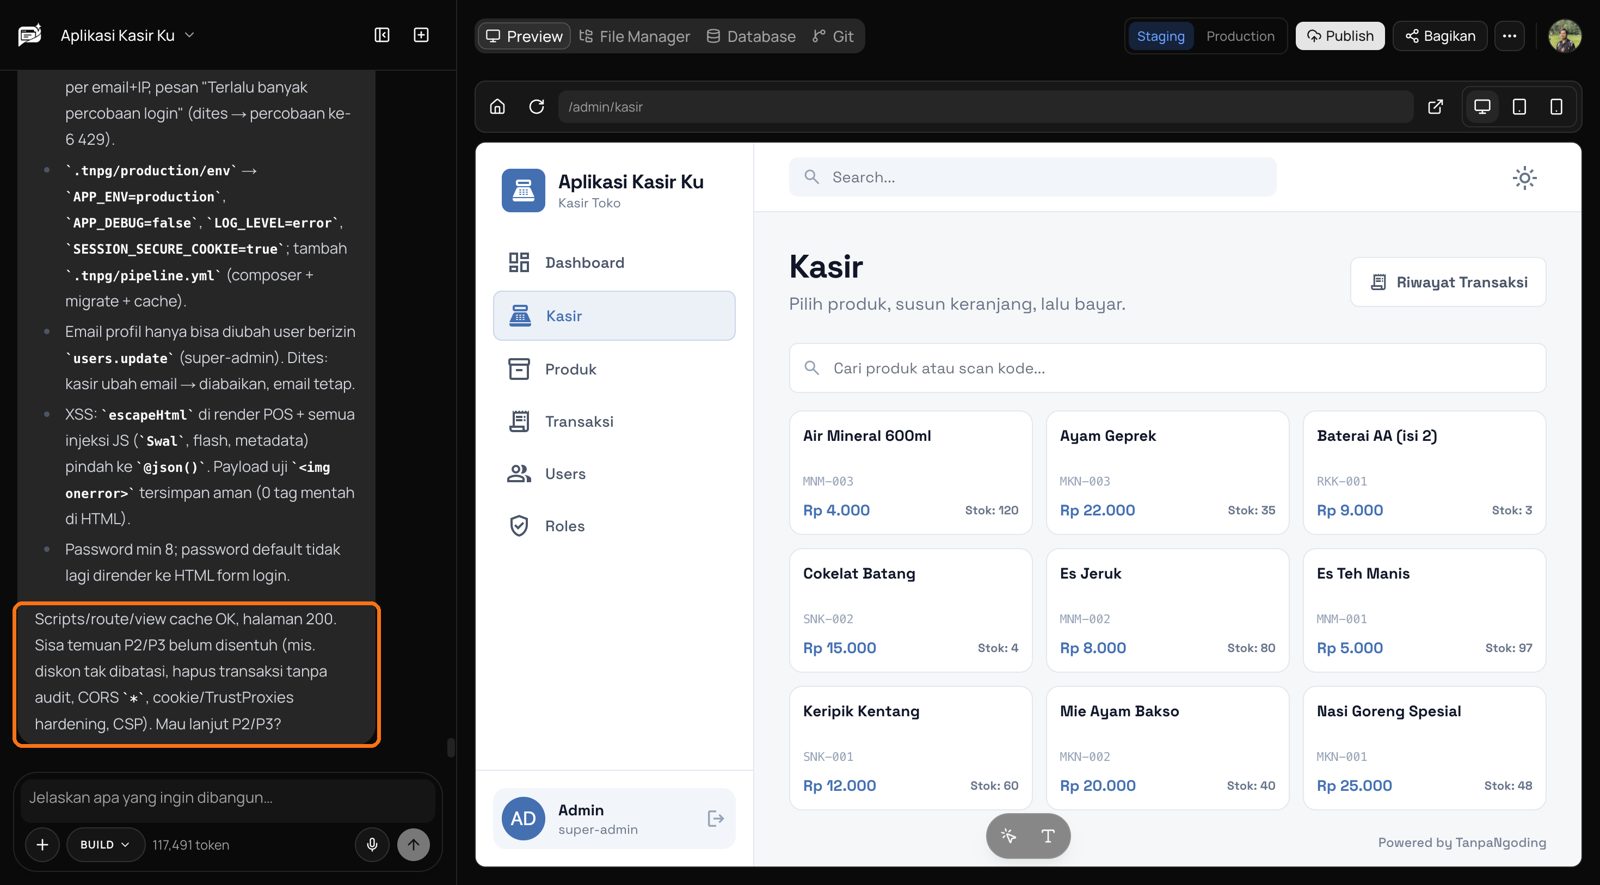Open preview in external window

coord(1435,107)
